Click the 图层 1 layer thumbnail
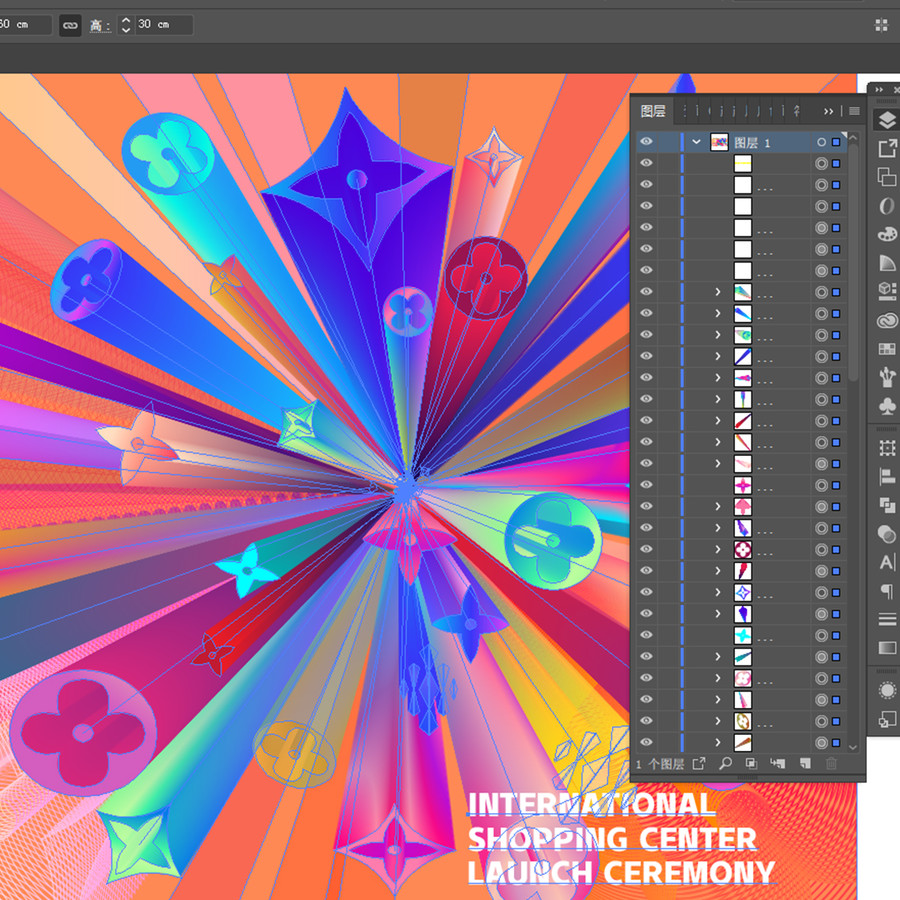Image resolution: width=900 pixels, height=900 pixels. 719,142
